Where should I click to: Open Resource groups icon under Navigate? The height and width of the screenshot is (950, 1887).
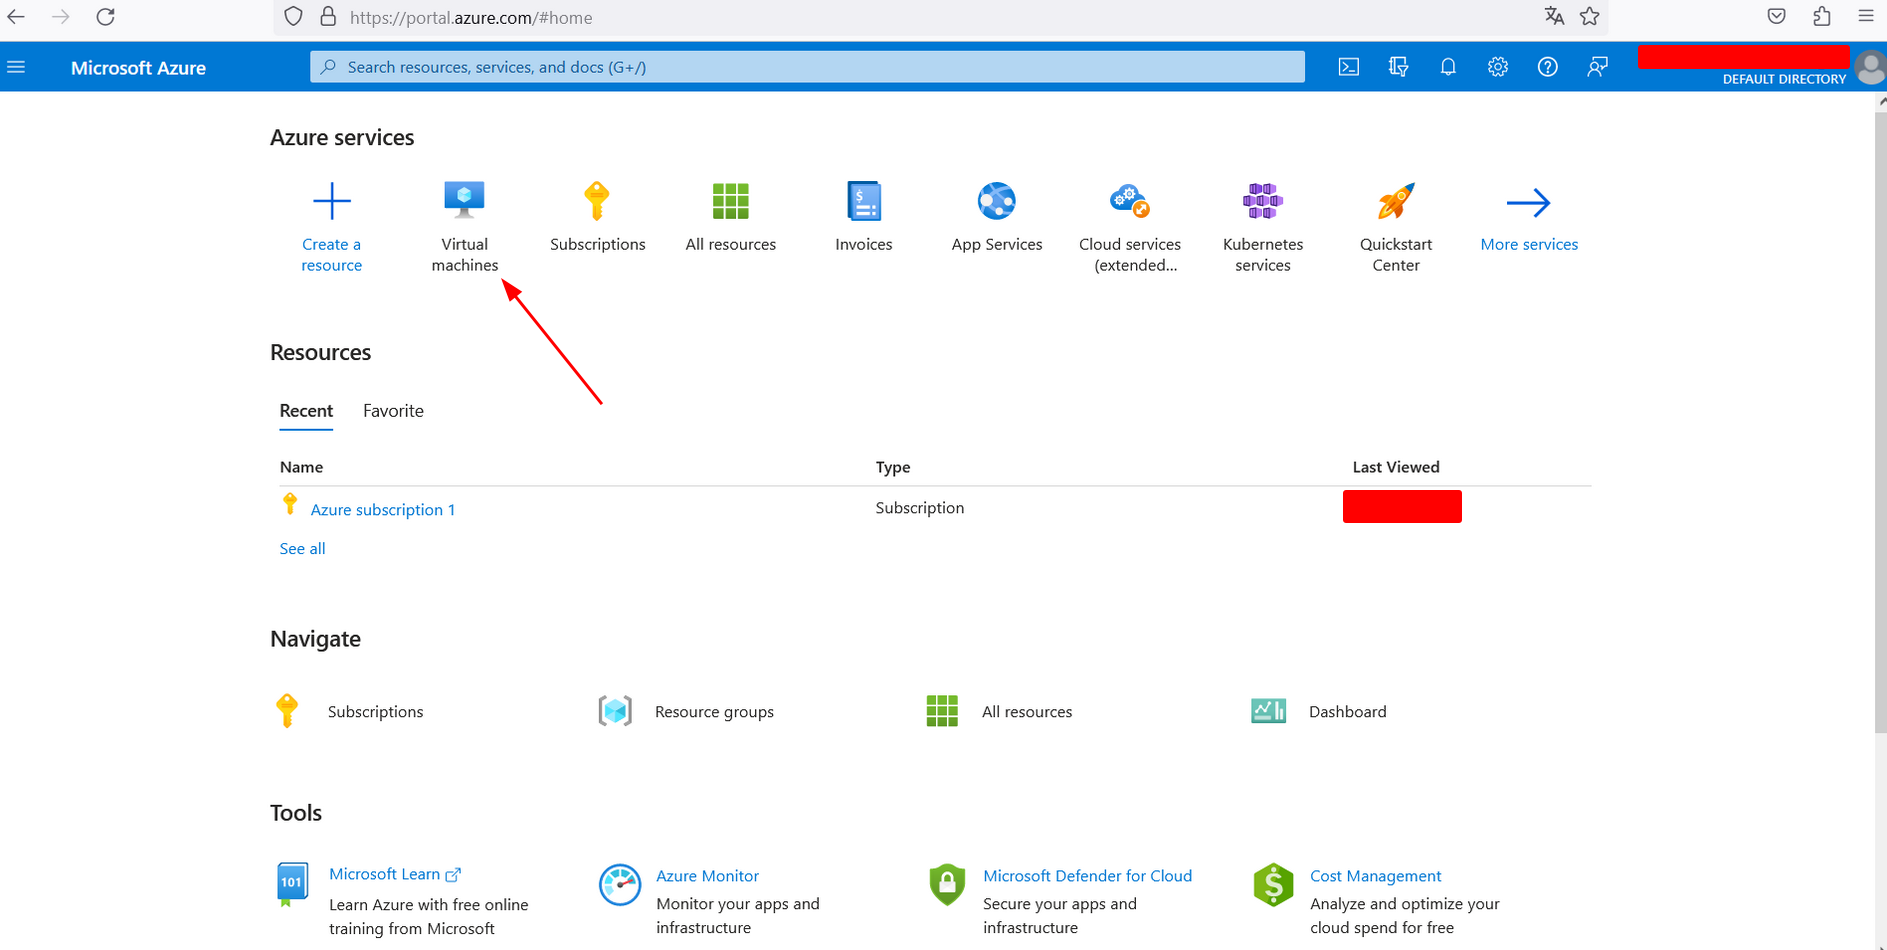tap(615, 711)
